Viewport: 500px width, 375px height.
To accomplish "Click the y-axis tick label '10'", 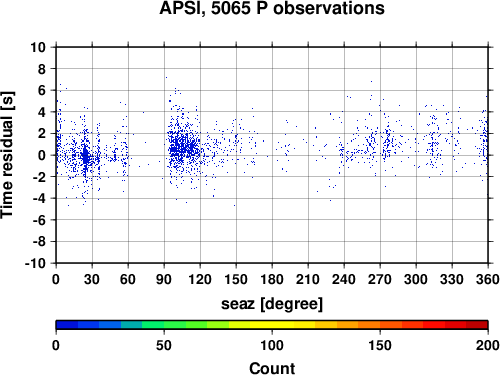I will (38, 47).
